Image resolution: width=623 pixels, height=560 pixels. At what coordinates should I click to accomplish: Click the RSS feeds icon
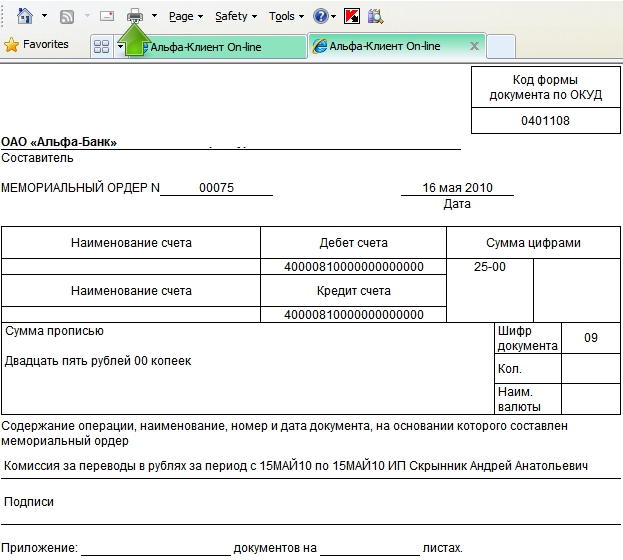(x=67, y=17)
